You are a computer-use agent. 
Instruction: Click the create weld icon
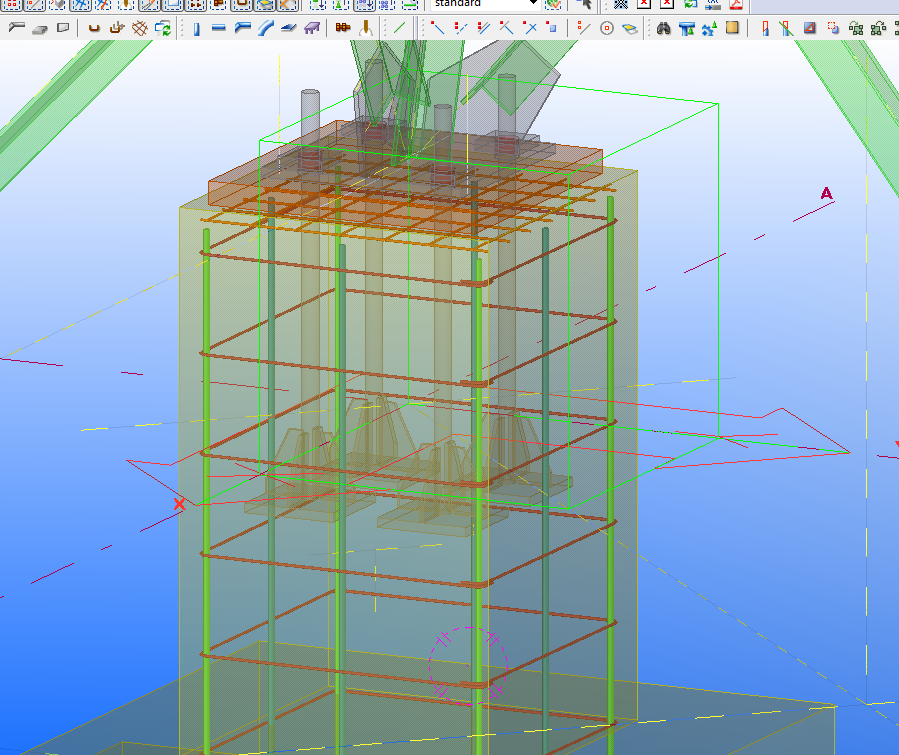(x=366, y=28)
